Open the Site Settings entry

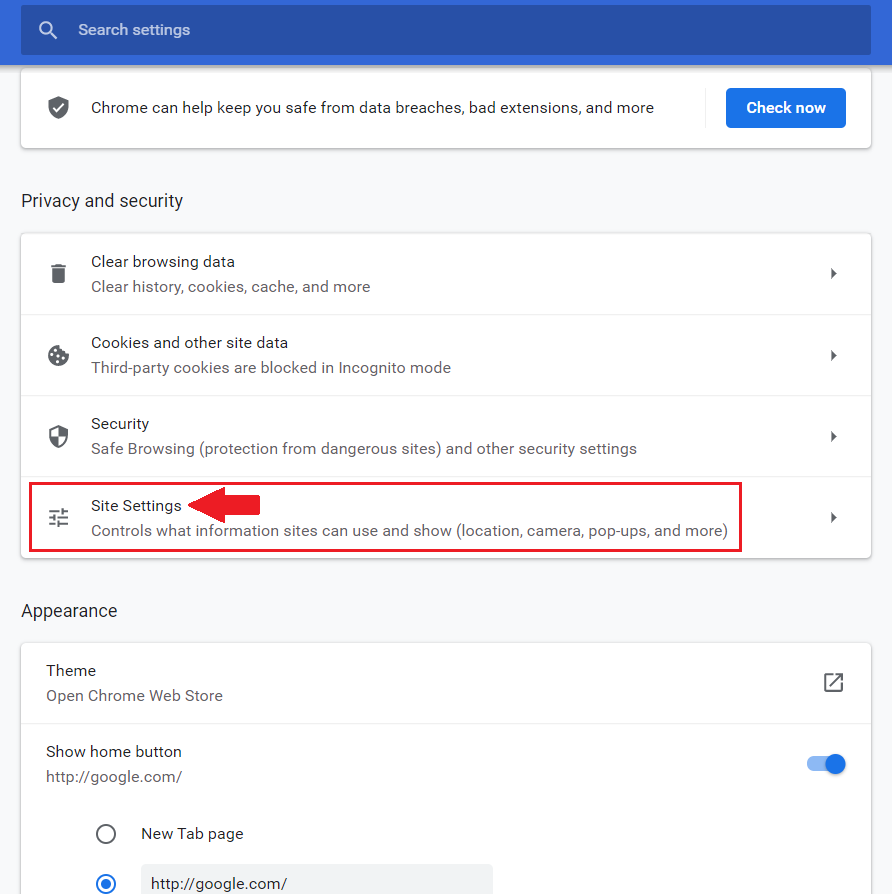446,518
